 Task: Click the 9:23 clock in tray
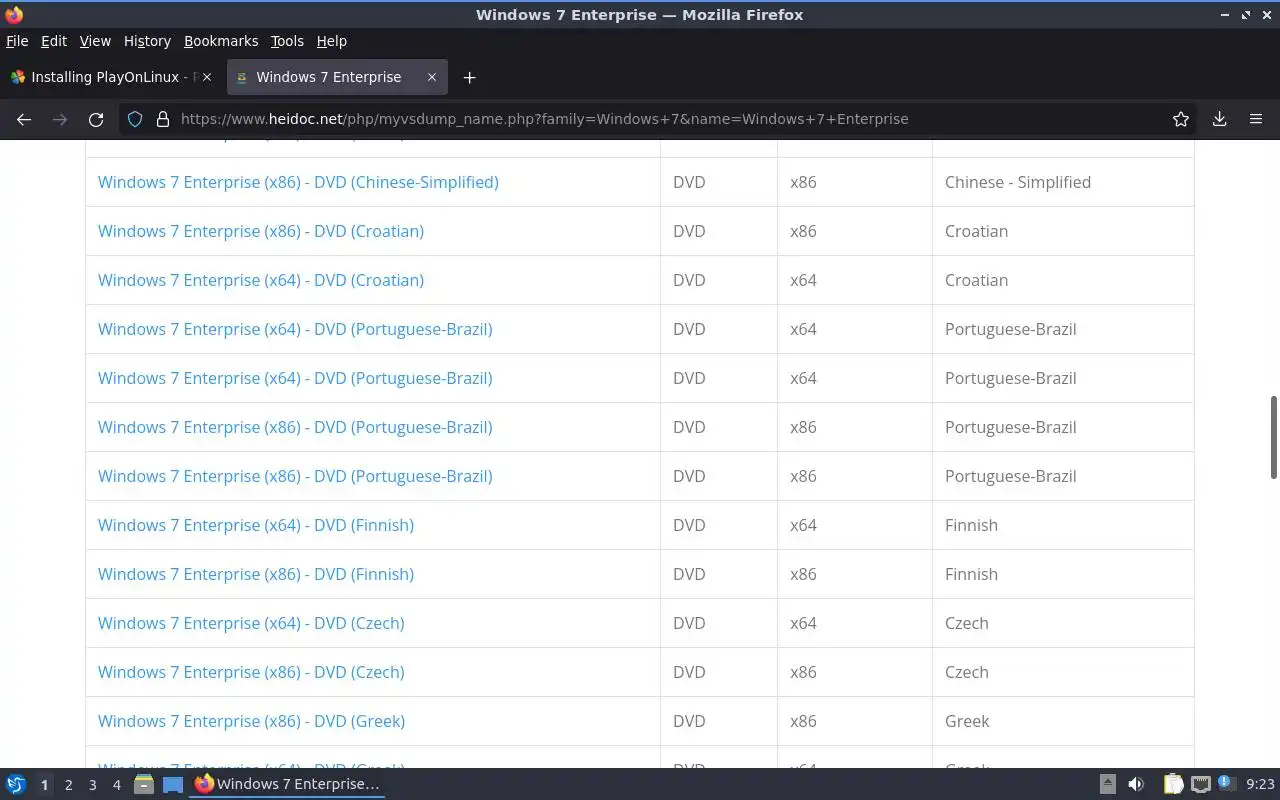coord(1260,785)
